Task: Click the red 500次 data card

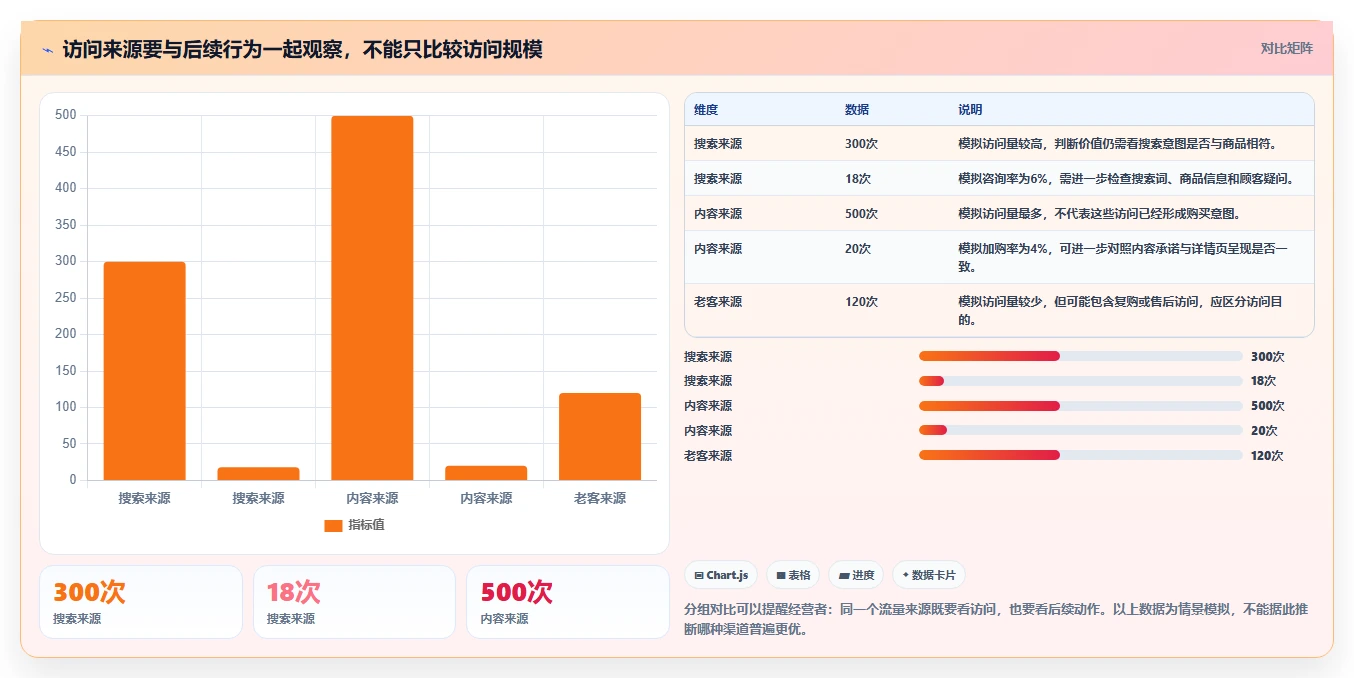Action: point(568,602)
